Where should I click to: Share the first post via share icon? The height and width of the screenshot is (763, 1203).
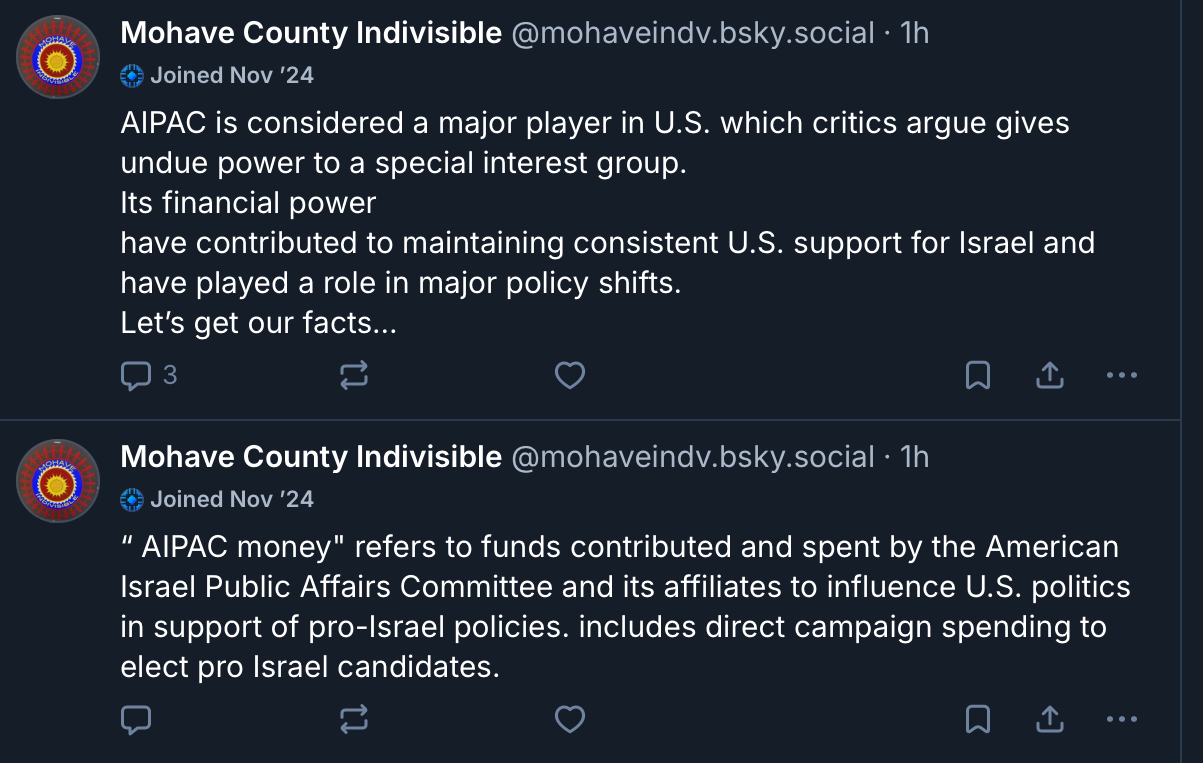(x=1049, y=375)
